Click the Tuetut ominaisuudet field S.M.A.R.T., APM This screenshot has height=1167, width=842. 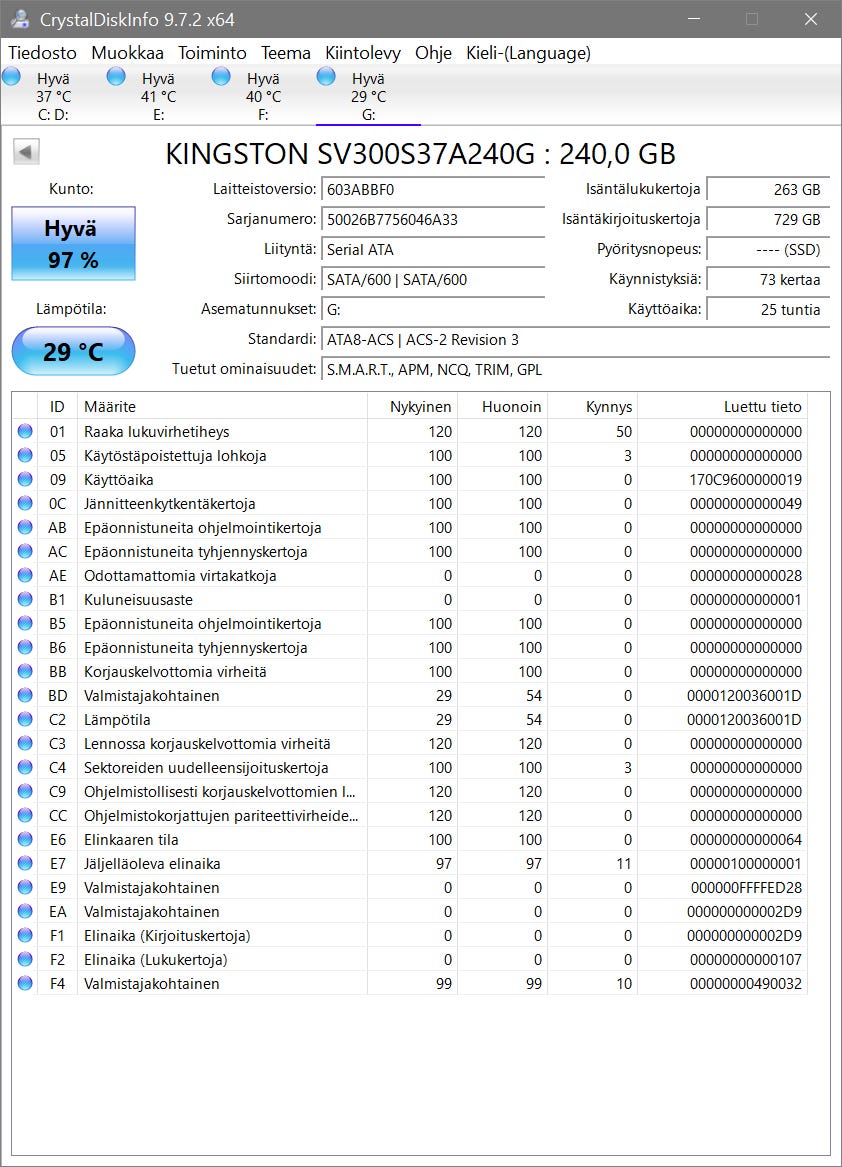pos(575,370)
